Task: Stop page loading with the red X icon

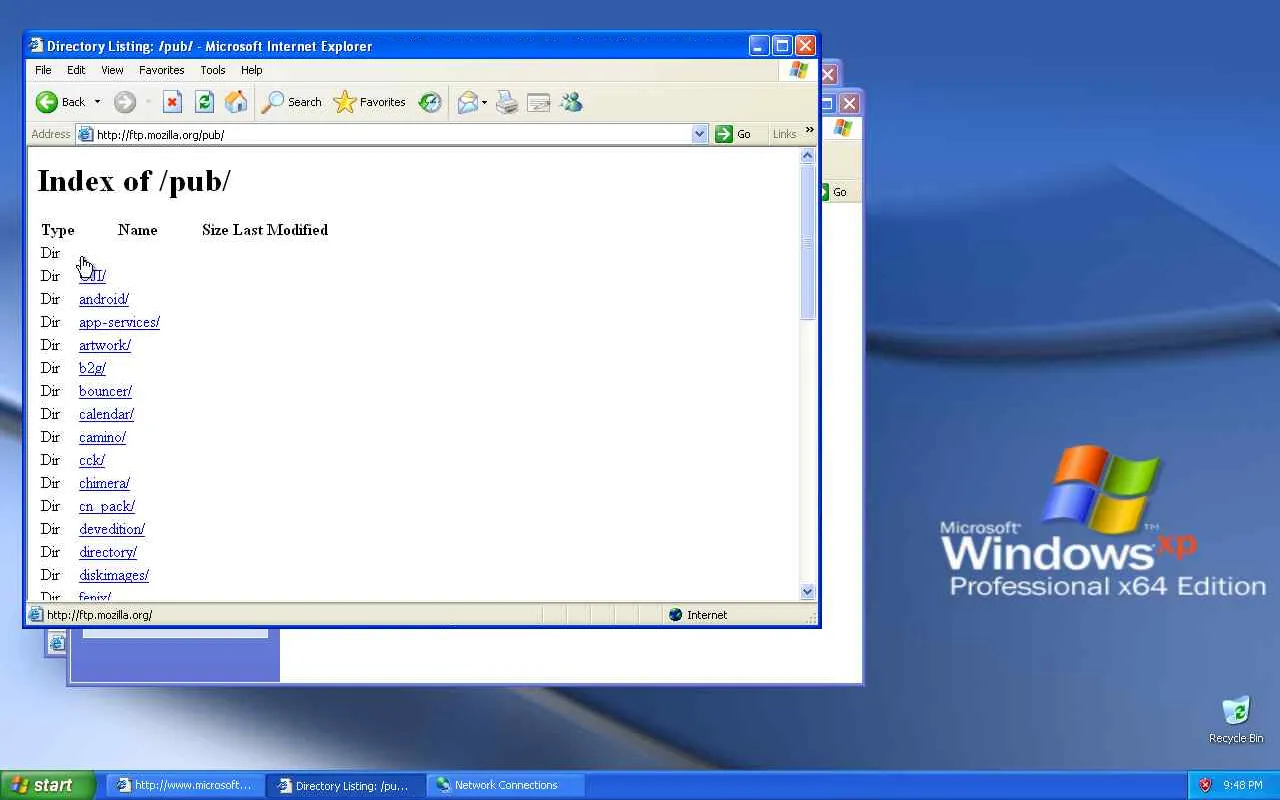Action: [172, 102]
